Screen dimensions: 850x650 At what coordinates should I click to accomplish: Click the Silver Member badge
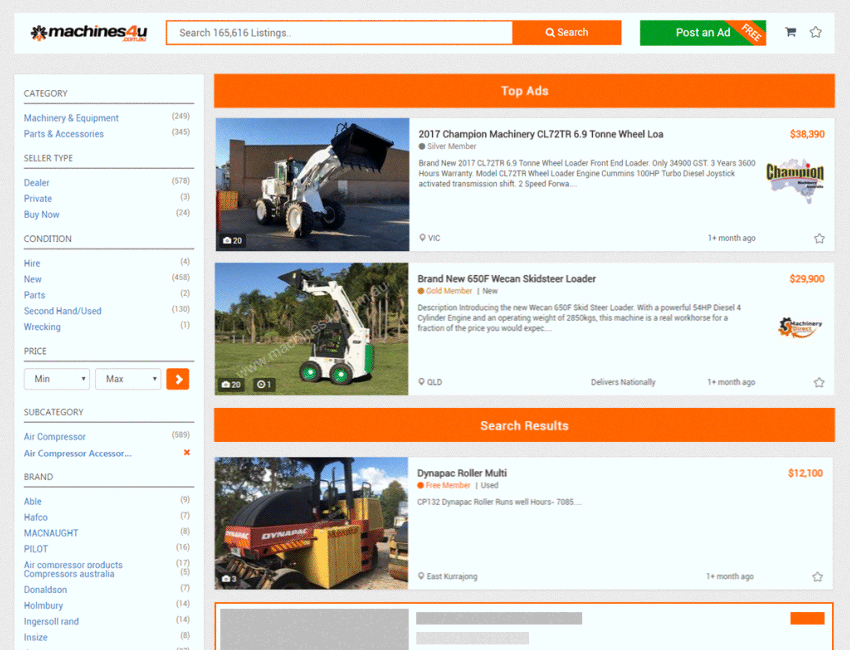(x=447, y=146)
